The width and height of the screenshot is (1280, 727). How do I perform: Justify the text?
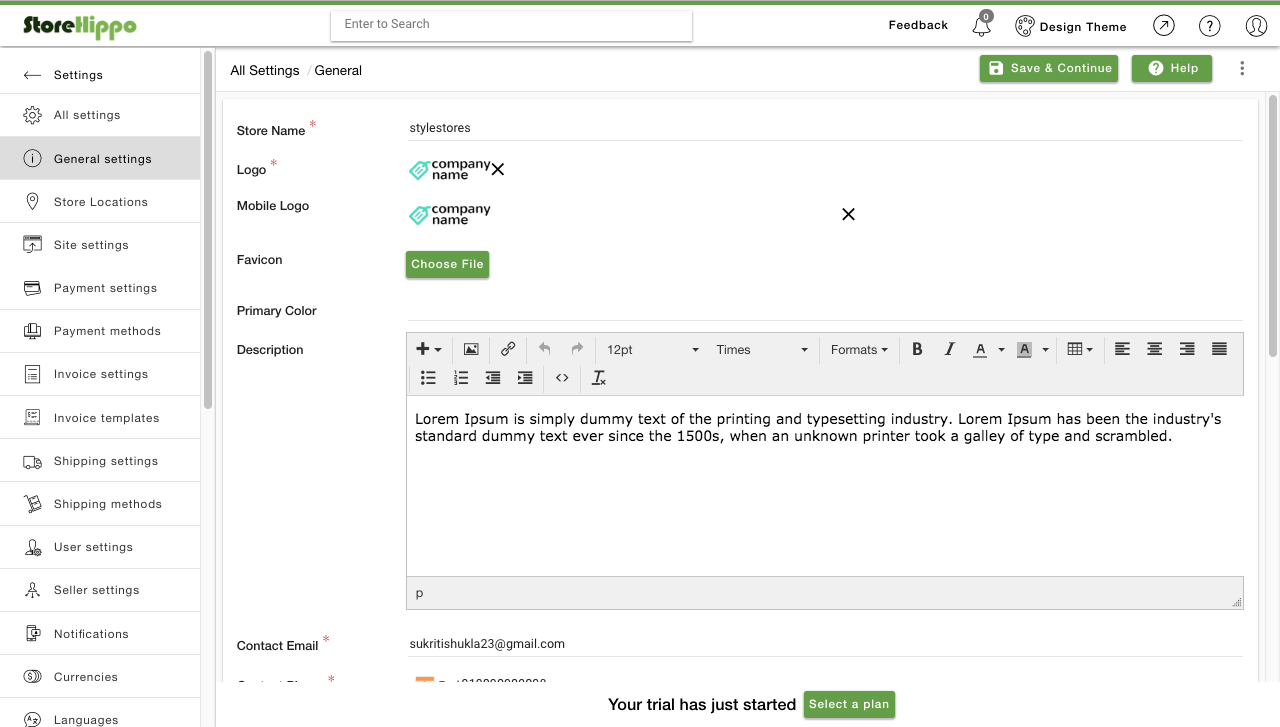pos(1219,349)
